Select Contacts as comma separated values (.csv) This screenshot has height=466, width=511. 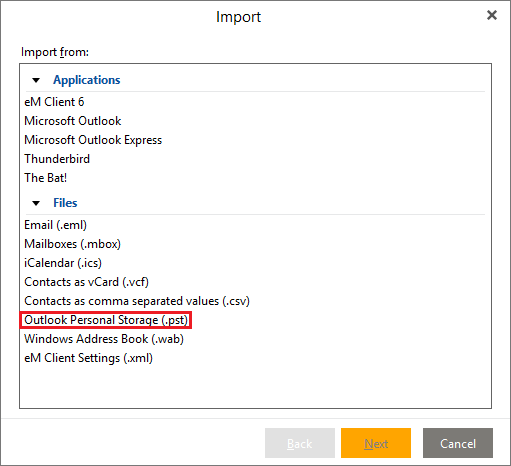tap(137, 301)
